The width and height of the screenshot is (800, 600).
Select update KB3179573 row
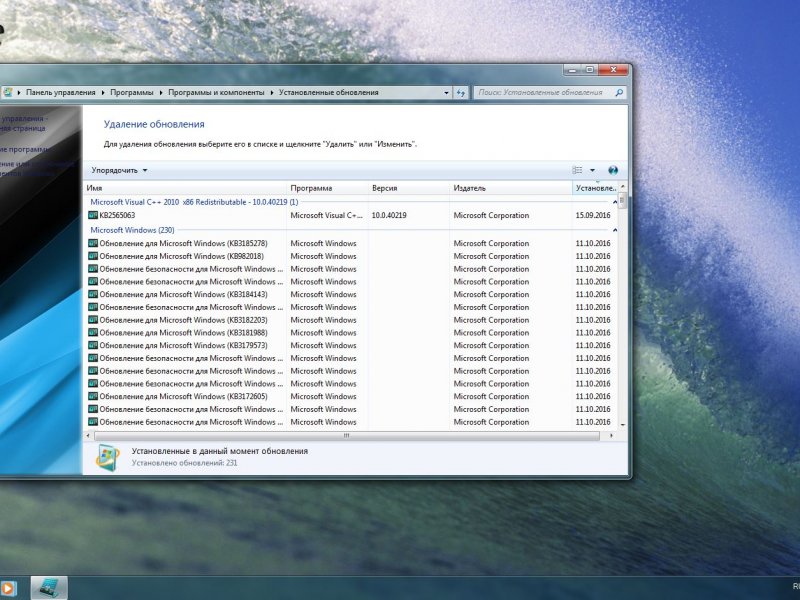351,345
